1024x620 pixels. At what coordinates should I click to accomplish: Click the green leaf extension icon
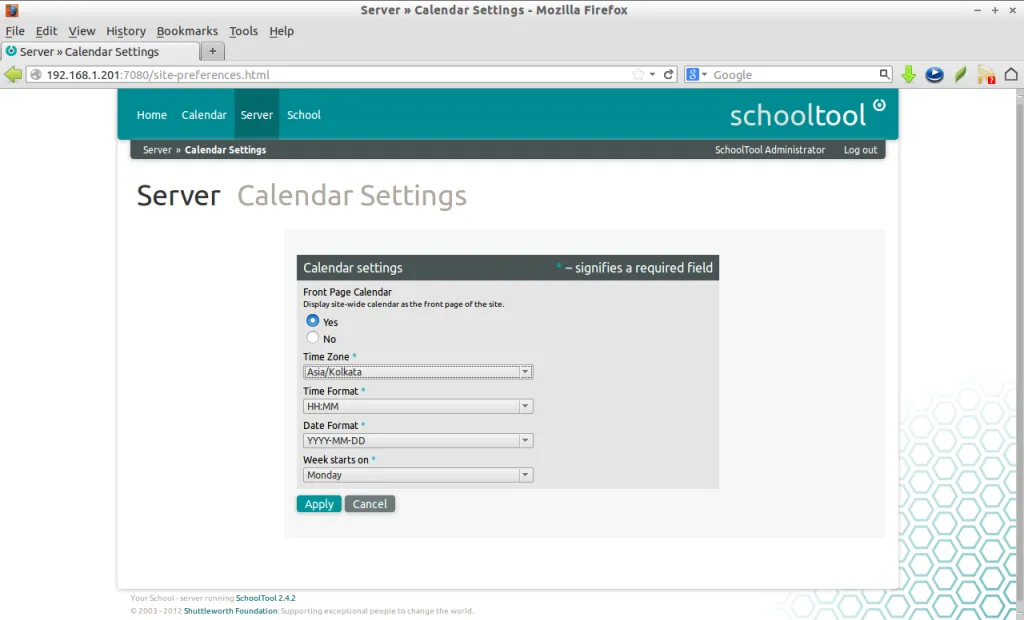tap(959, 73)
